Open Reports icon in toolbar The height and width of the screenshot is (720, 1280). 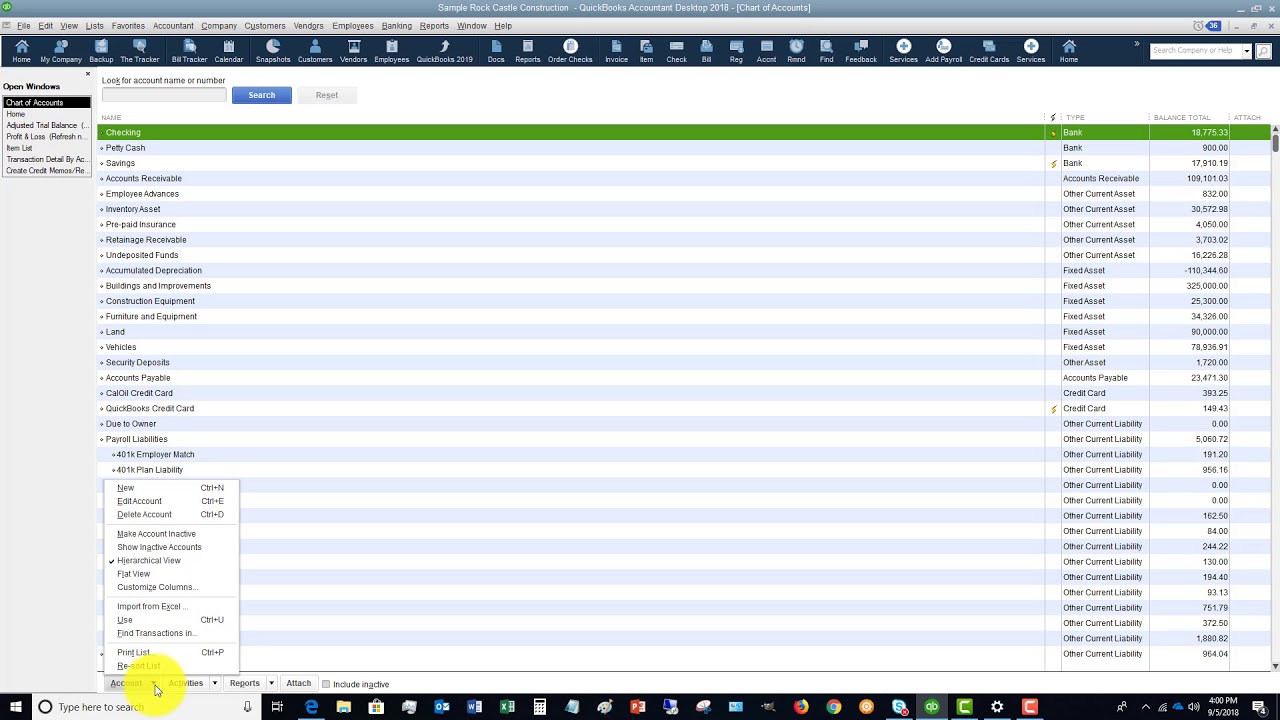click(x=528, y=51)
